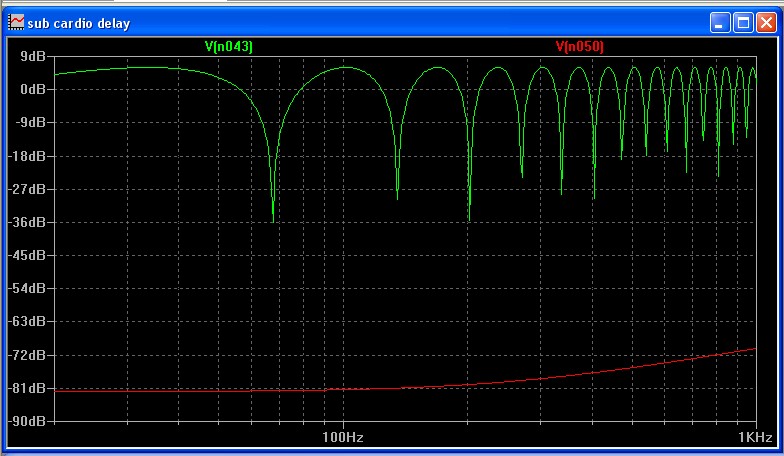Click the waveform icon in the title bar
The image size is (784, 456).
pos(16,22)
